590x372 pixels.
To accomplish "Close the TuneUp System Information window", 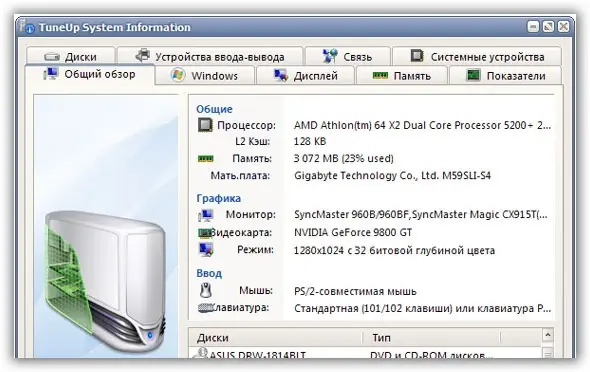I will coord(563,27).
